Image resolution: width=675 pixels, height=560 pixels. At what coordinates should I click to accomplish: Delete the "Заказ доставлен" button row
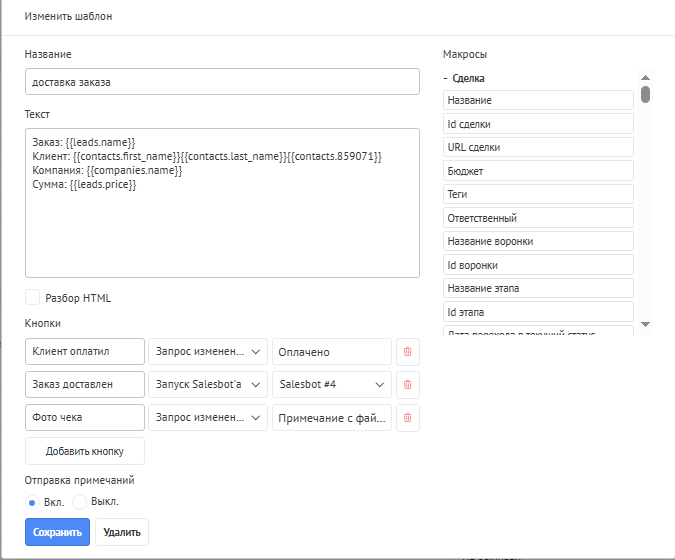pyautogui.click(x=408, y=384)
